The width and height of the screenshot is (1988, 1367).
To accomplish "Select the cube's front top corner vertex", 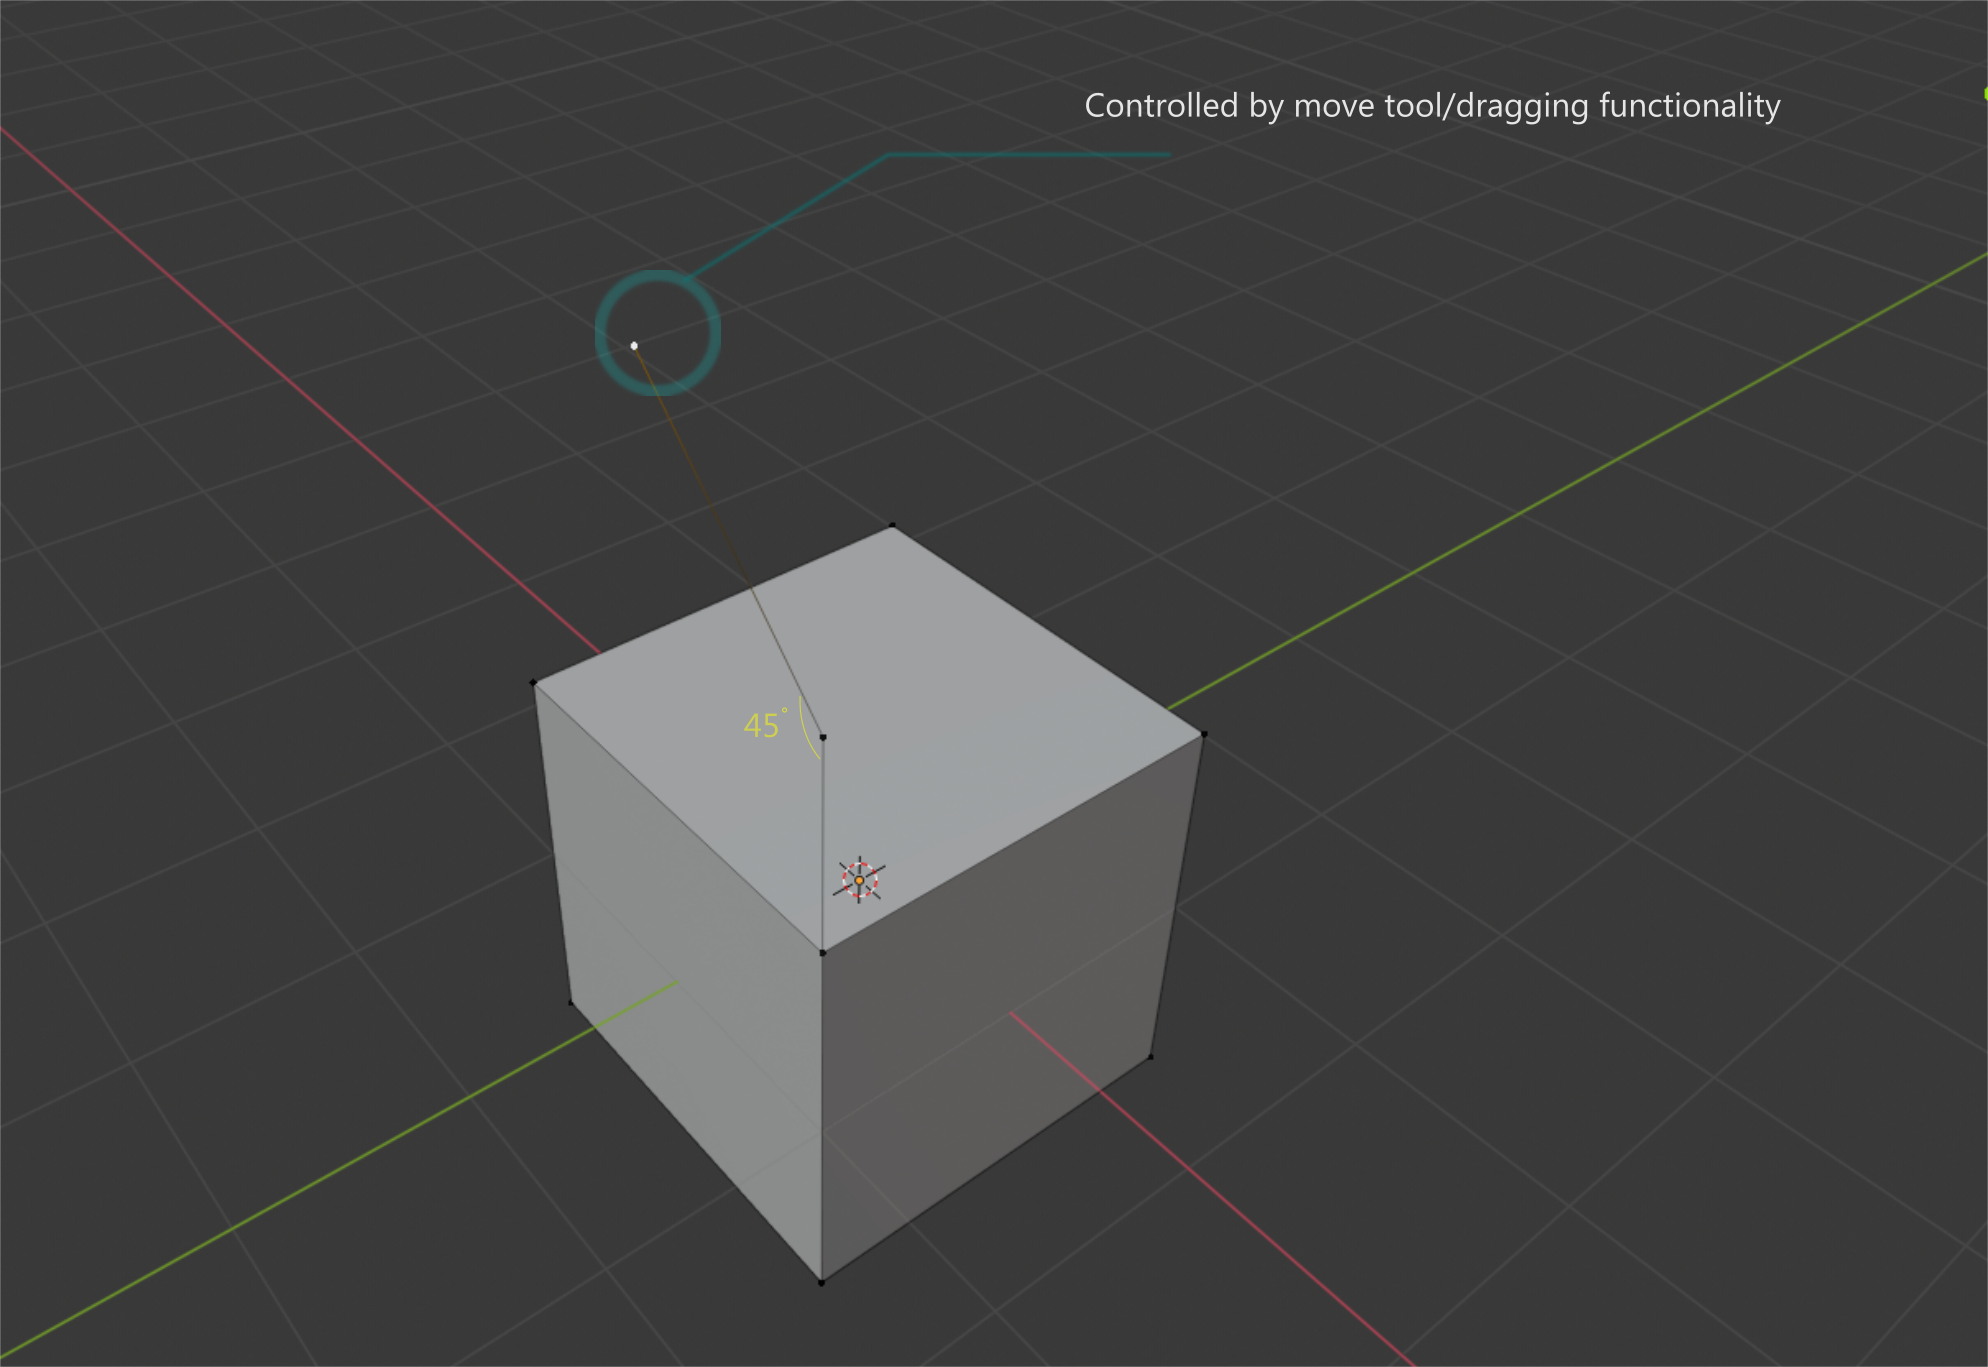I will (823, 952).
